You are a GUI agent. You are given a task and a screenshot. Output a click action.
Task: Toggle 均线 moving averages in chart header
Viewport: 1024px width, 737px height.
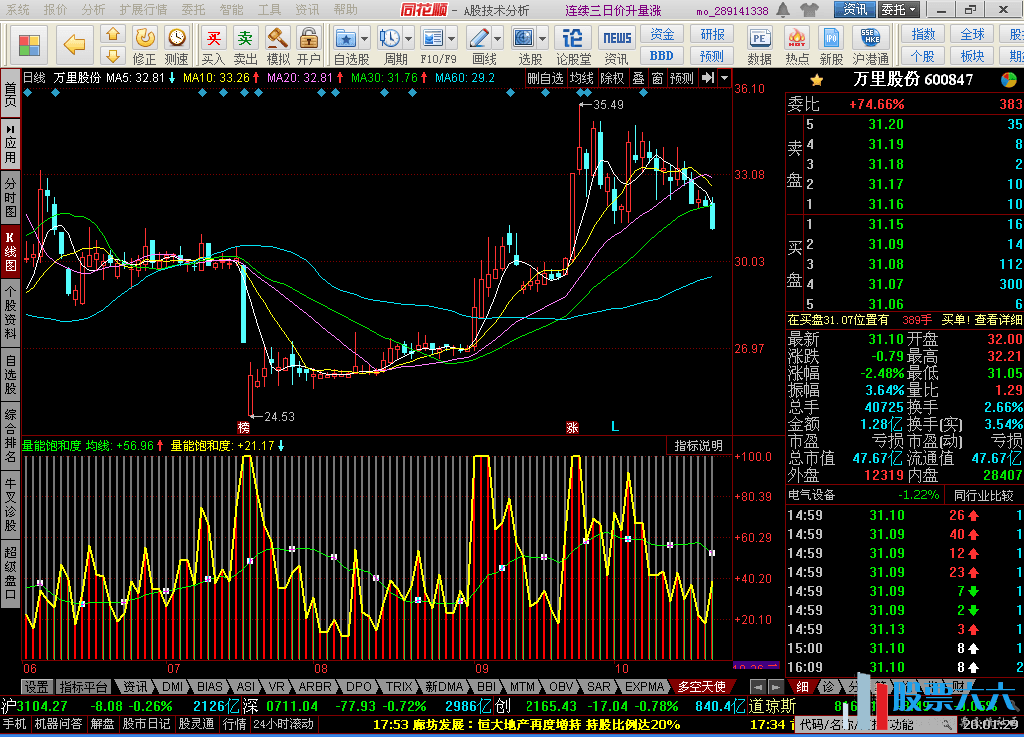click(x=581, y=78)
